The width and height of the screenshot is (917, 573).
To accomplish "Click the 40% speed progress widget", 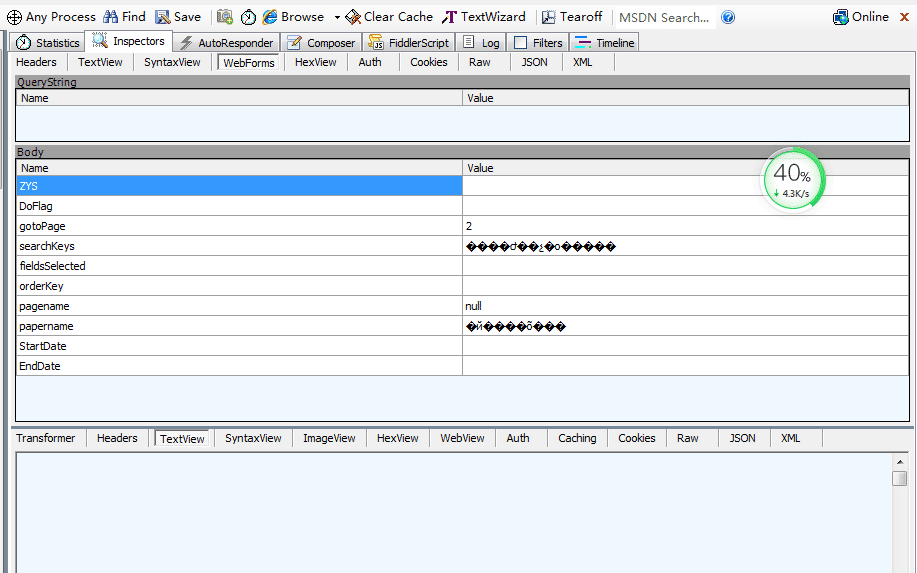I will click(x=794, y=180).
